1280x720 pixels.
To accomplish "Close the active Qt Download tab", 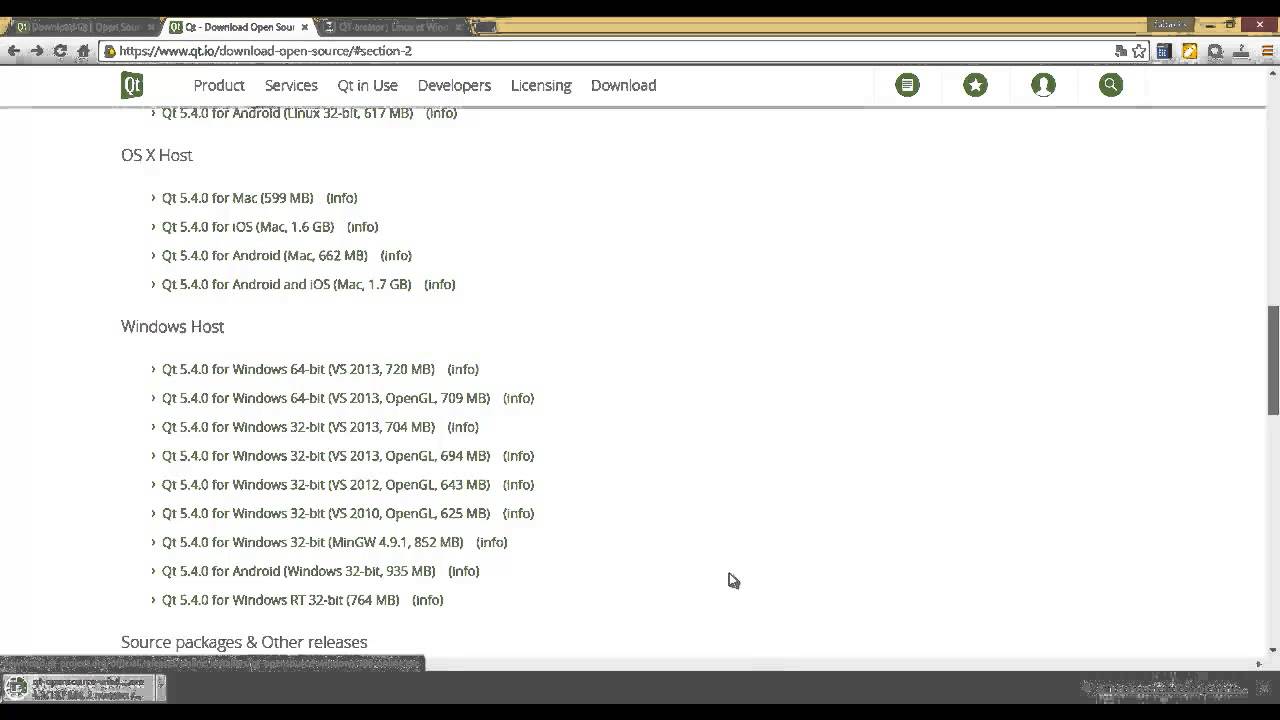I will [305, 27].
